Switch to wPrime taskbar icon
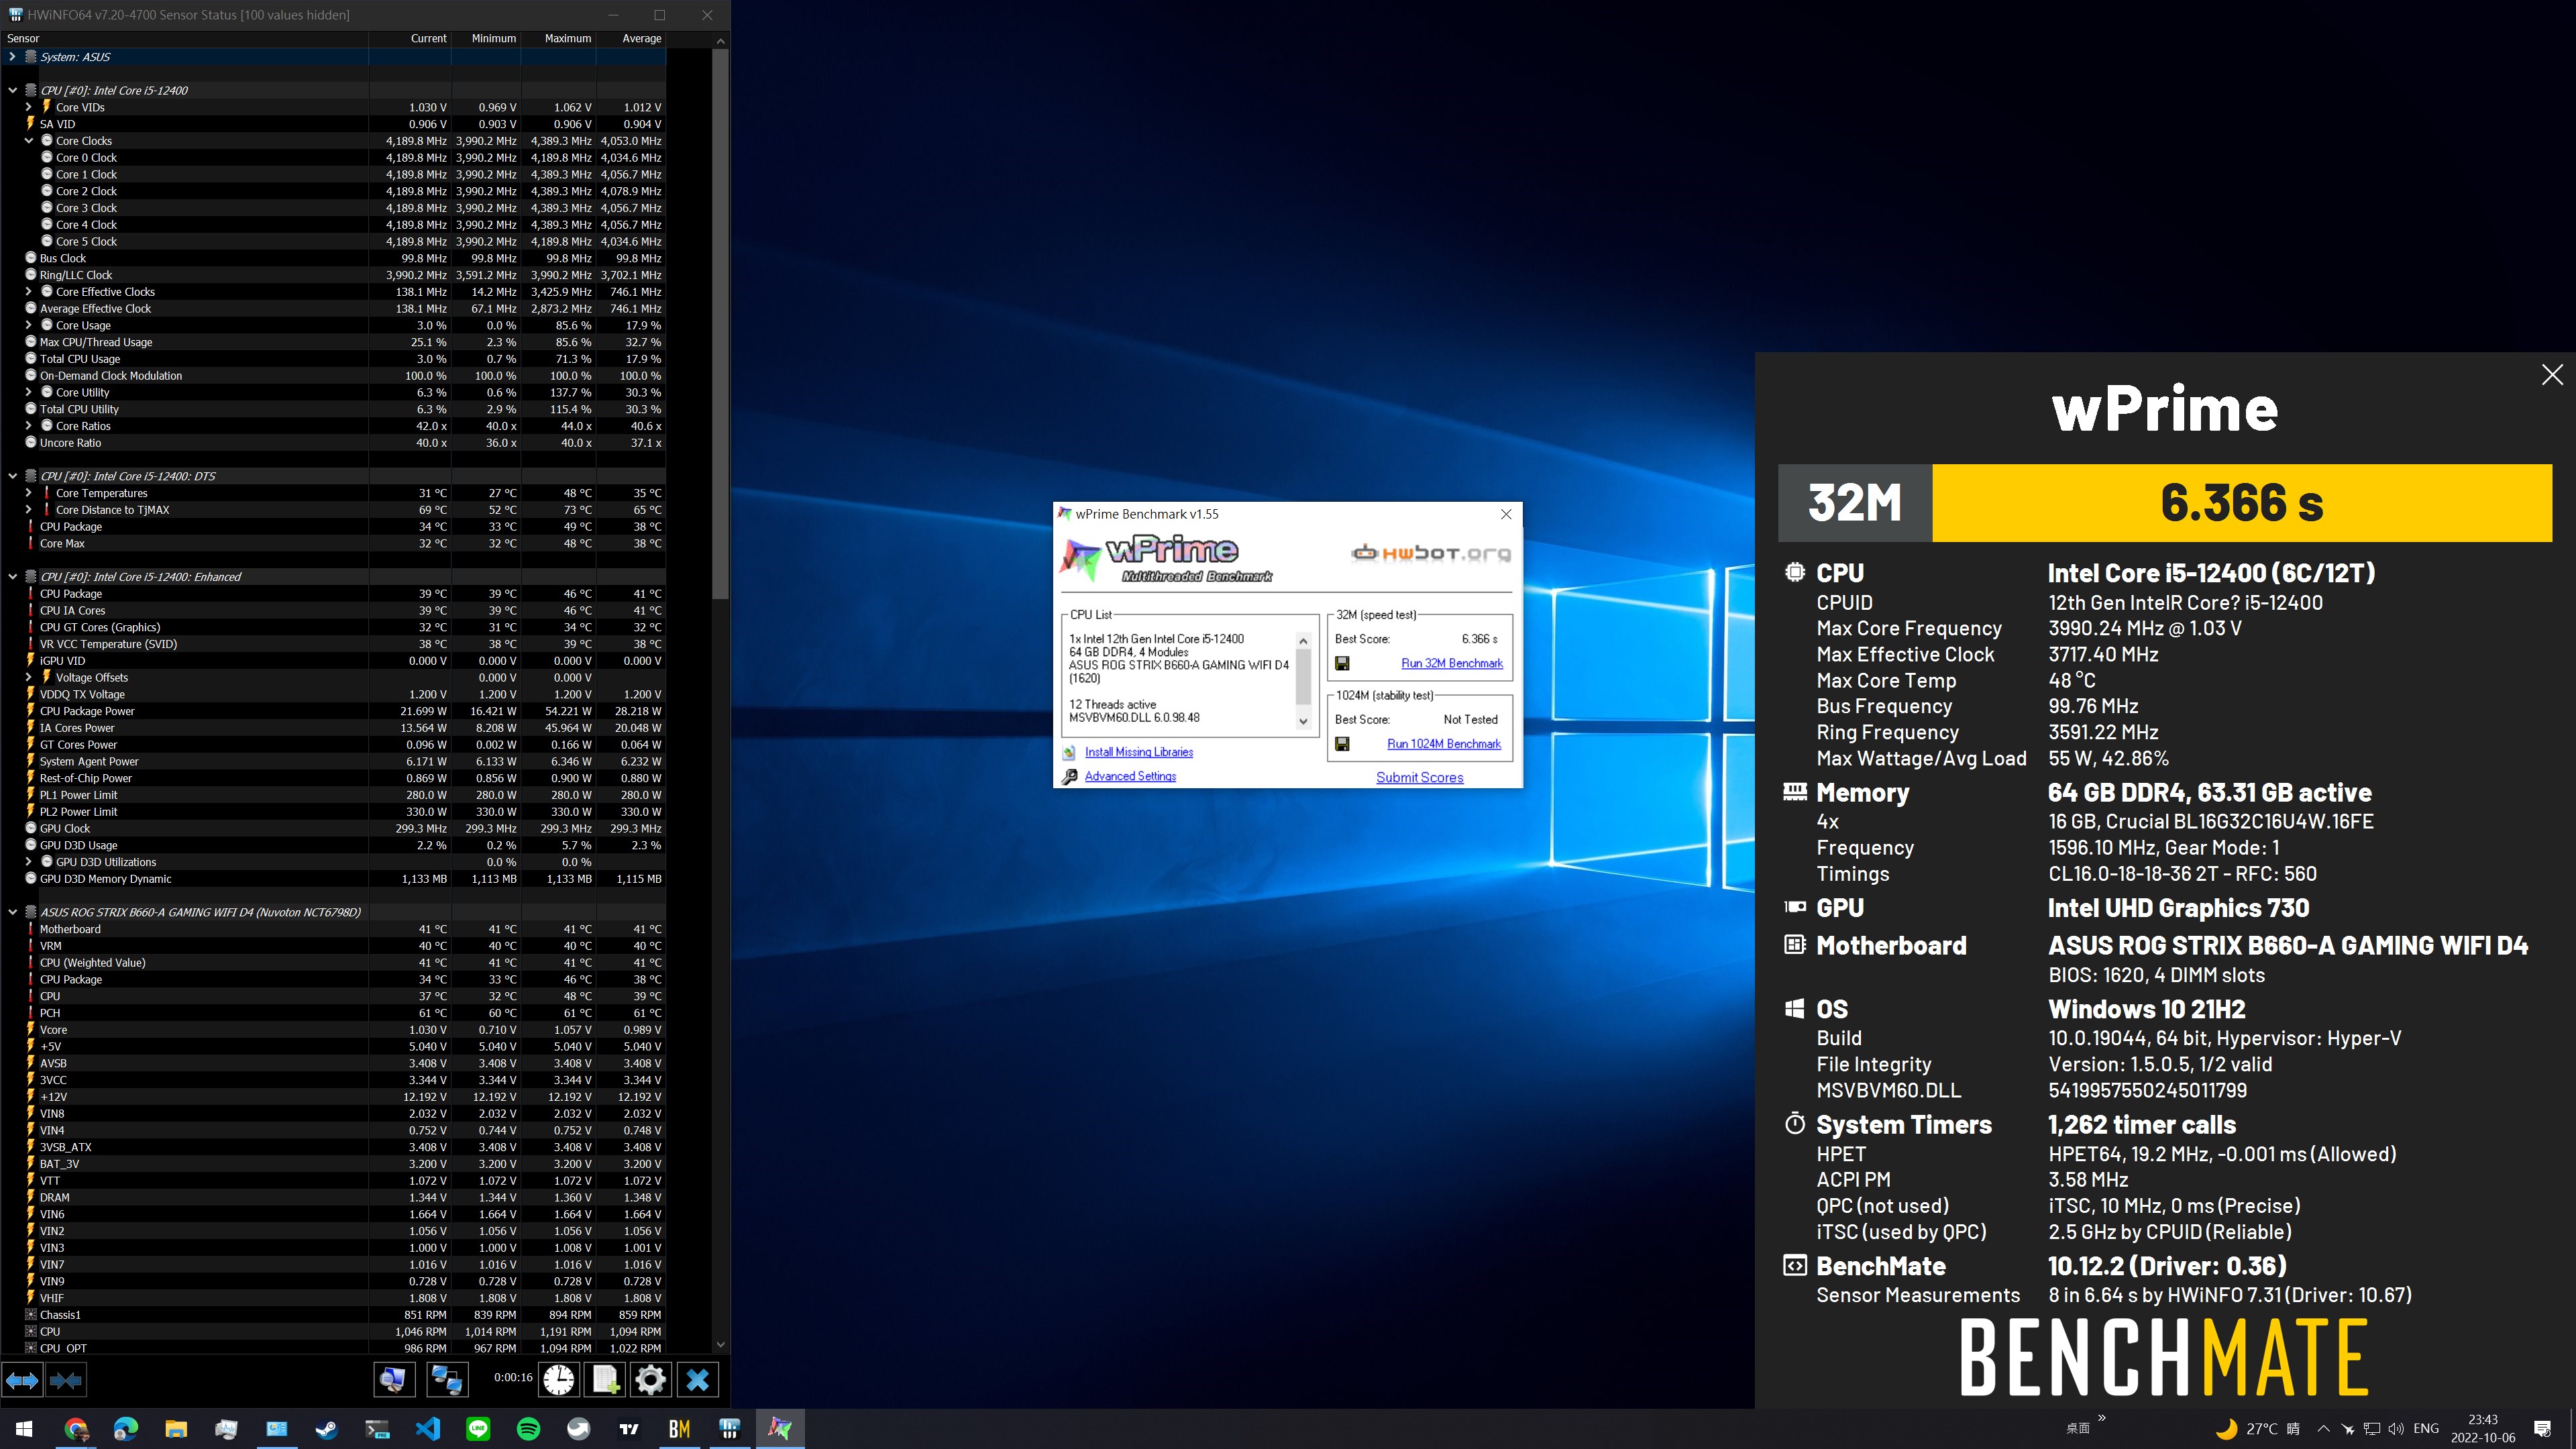This screenshot has width=2576, height=1449. 780,1429
